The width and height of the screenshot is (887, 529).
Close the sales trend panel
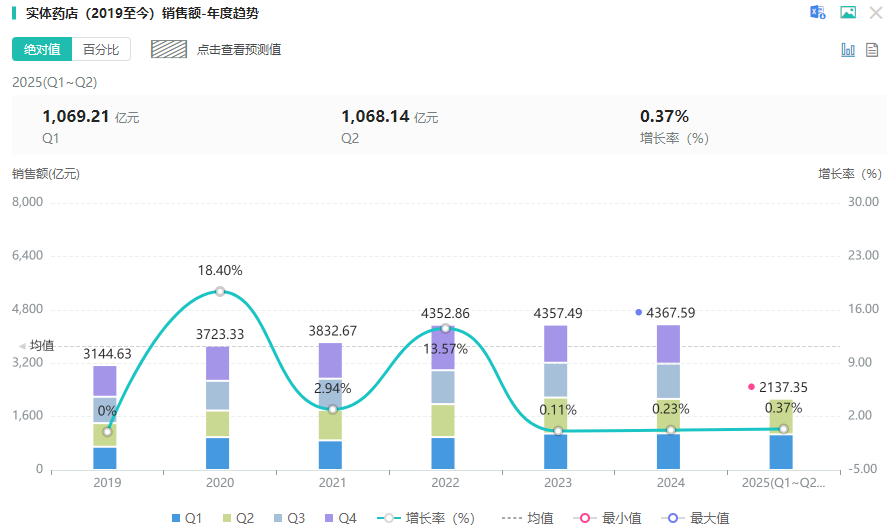coord(876,13)
